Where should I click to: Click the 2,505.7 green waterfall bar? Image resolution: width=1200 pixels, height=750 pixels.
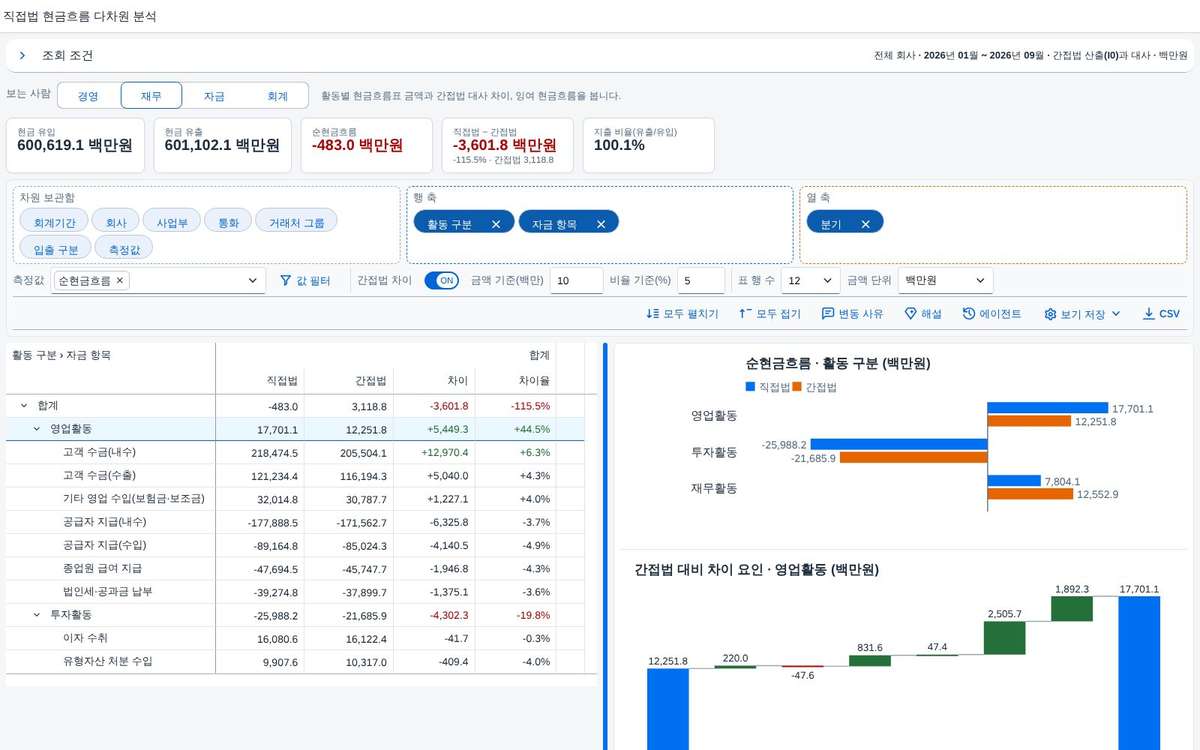tap(1004, 638)
